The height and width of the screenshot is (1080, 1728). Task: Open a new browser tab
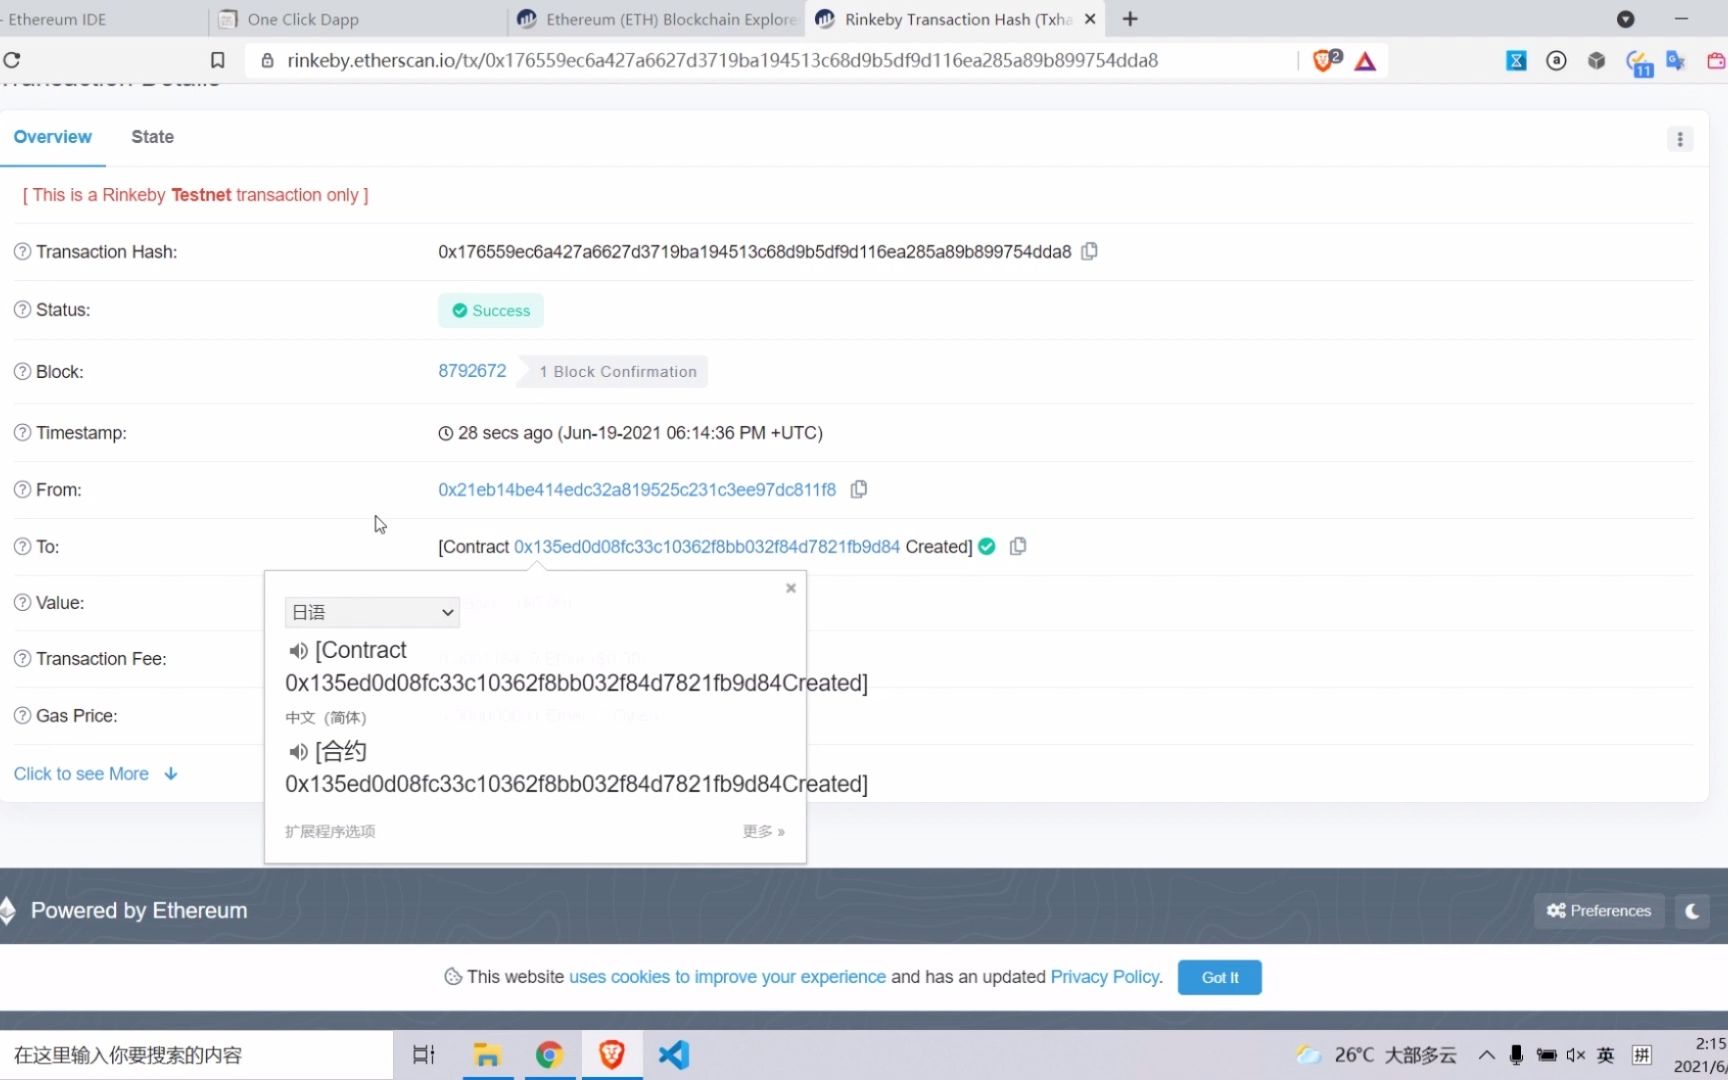coord(1130,19)
